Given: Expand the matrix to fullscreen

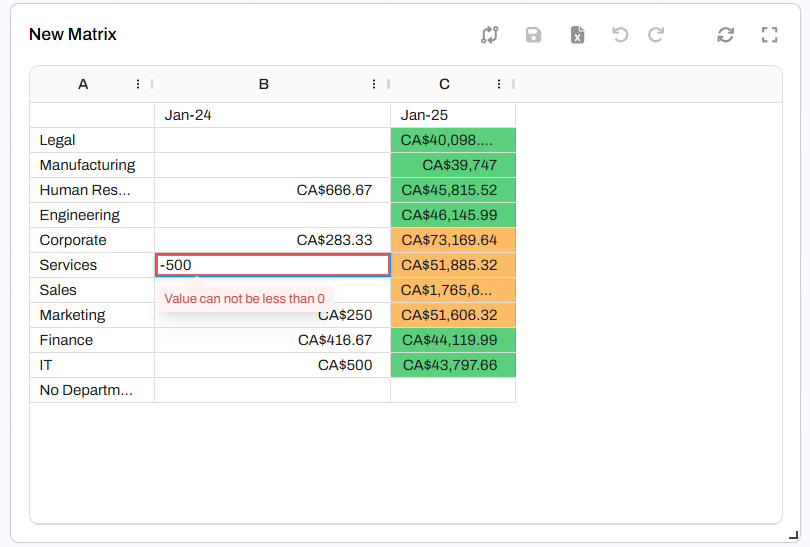Looking at the screenshot, I should (769, 35).
